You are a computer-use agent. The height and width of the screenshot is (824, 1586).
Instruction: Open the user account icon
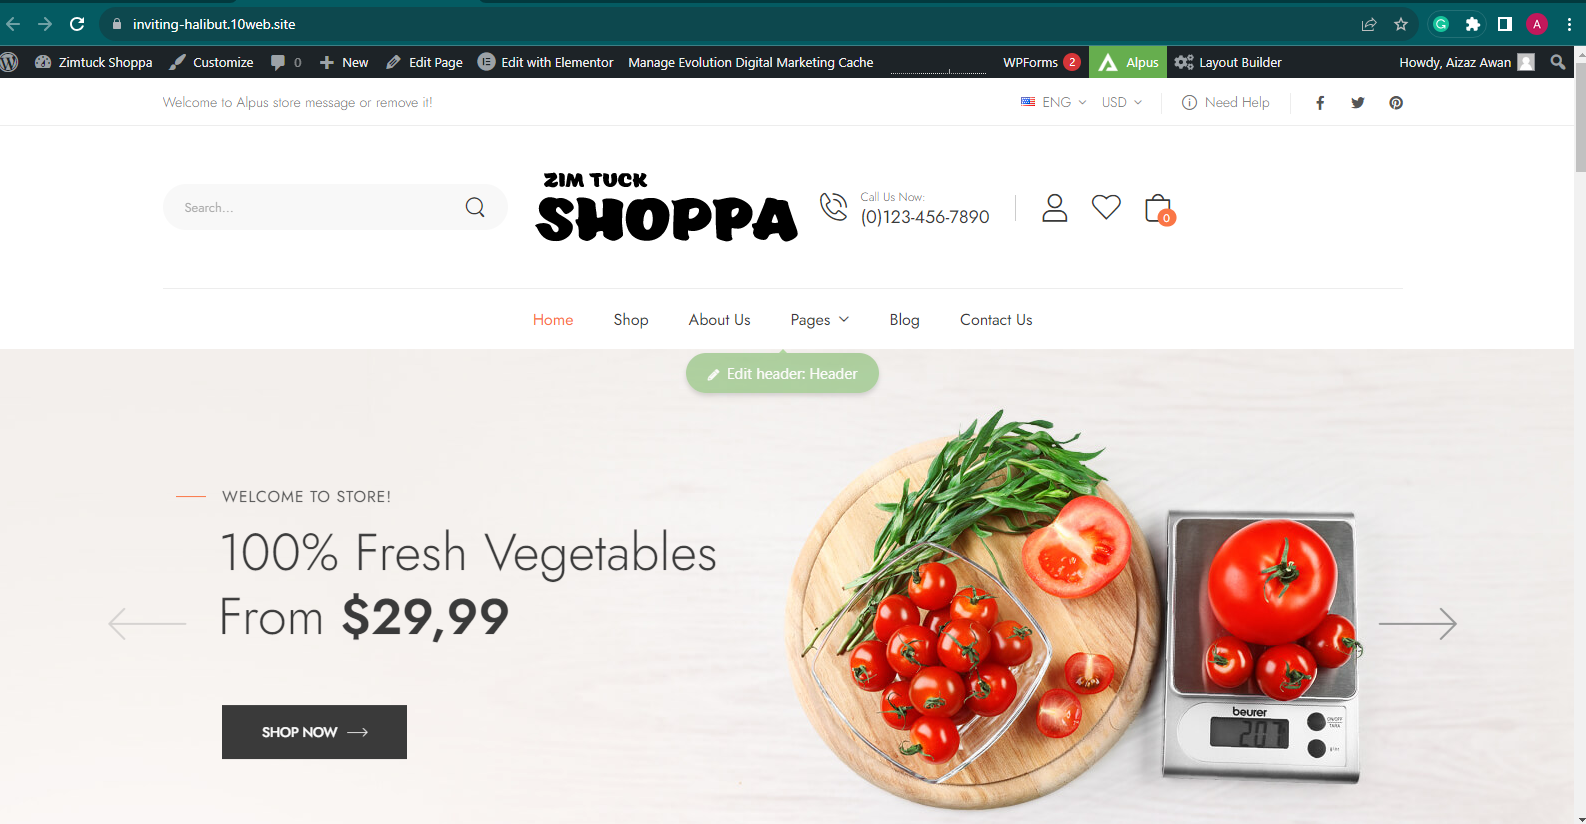[1055, 207]
